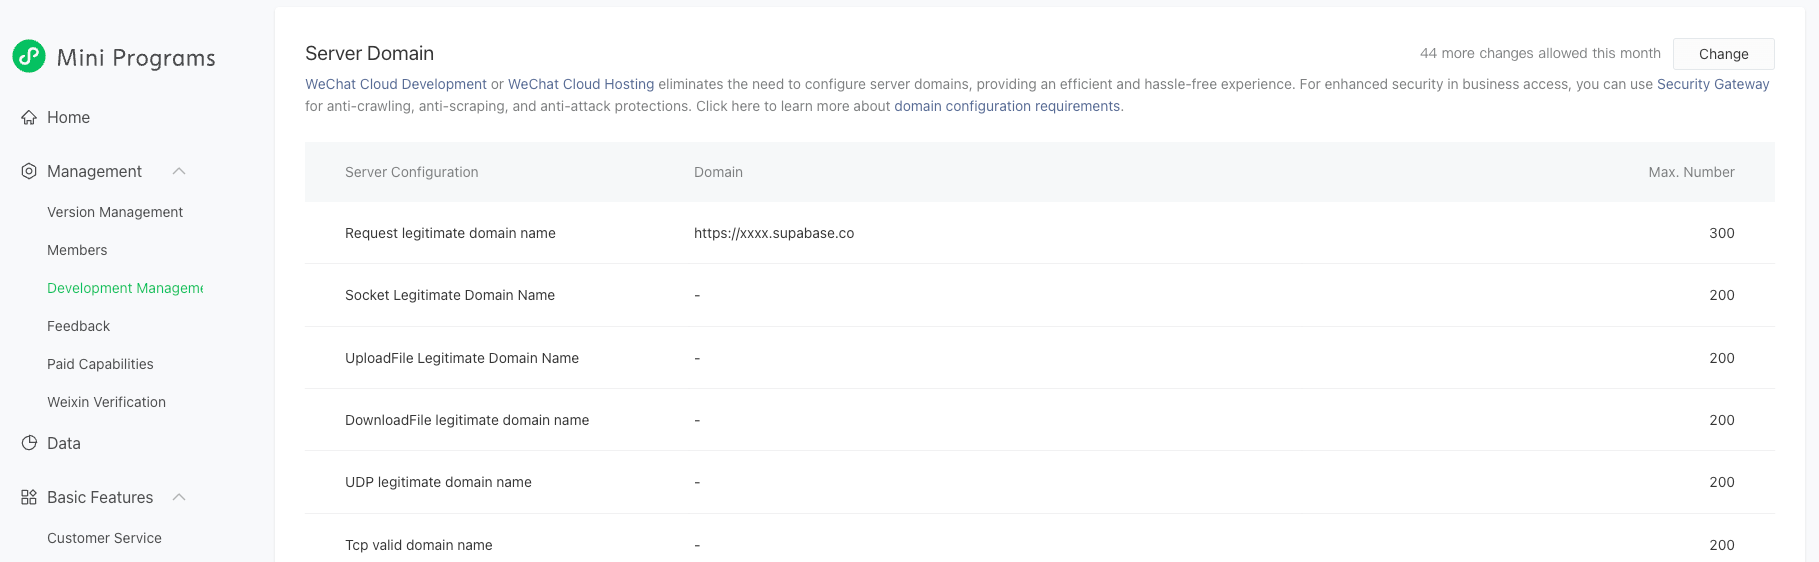This screenshot has width=1819, height=562.
Task: Open Paid Capabilities page
Action: (x=100, y=364)
